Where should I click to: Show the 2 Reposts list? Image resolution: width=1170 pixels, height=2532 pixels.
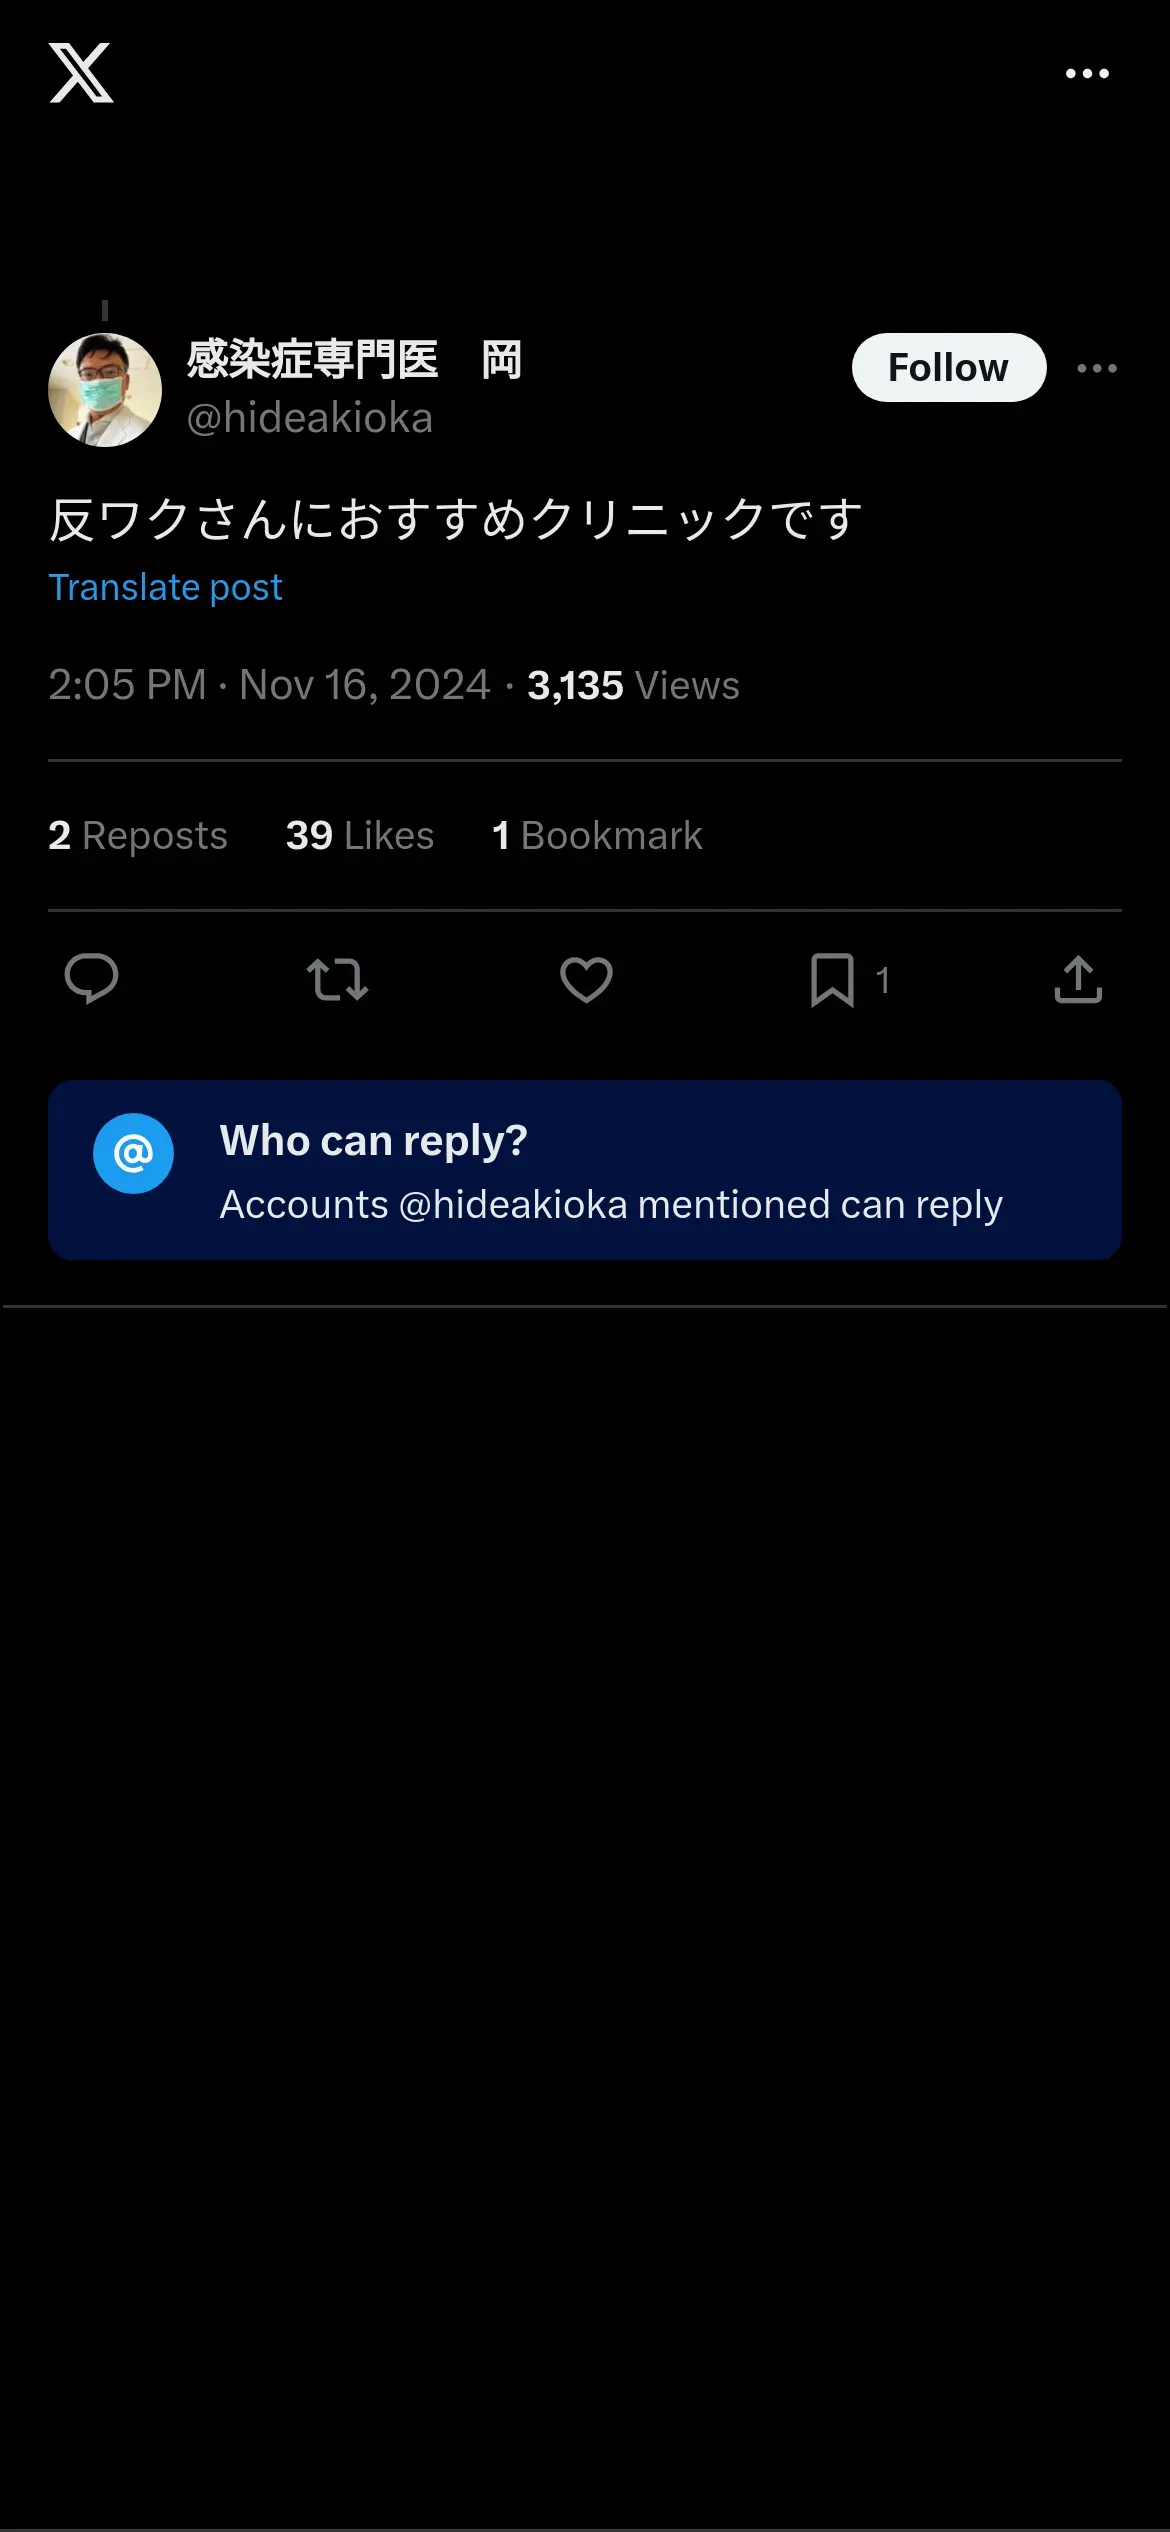coord(138,836)
